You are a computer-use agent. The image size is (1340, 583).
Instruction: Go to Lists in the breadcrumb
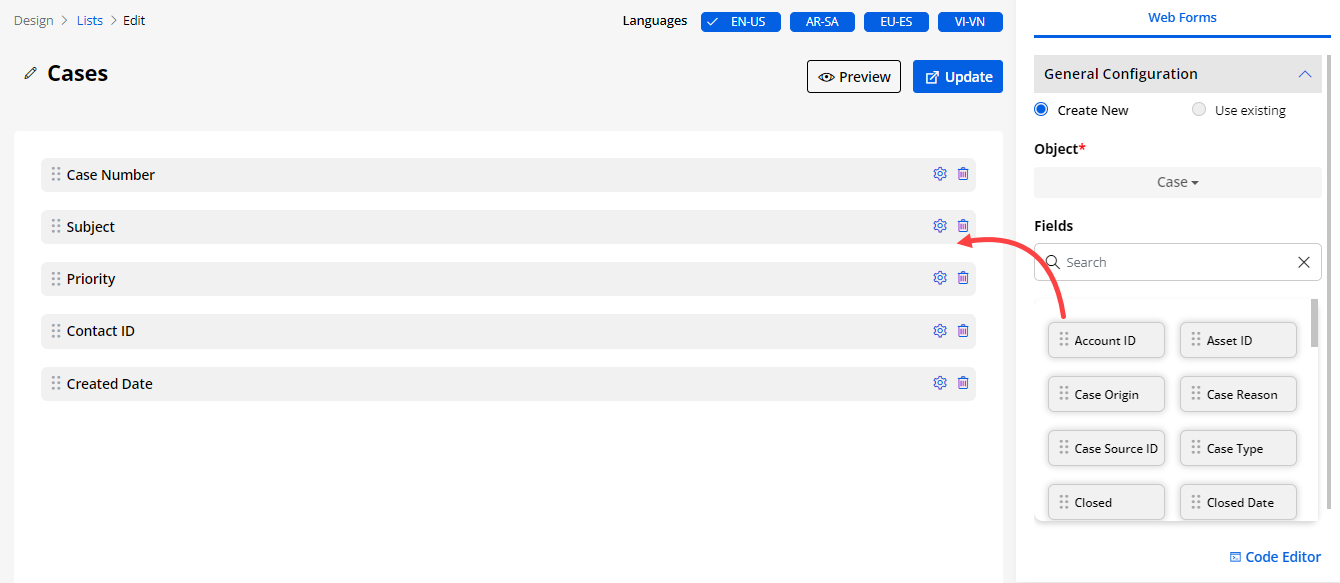90,20
